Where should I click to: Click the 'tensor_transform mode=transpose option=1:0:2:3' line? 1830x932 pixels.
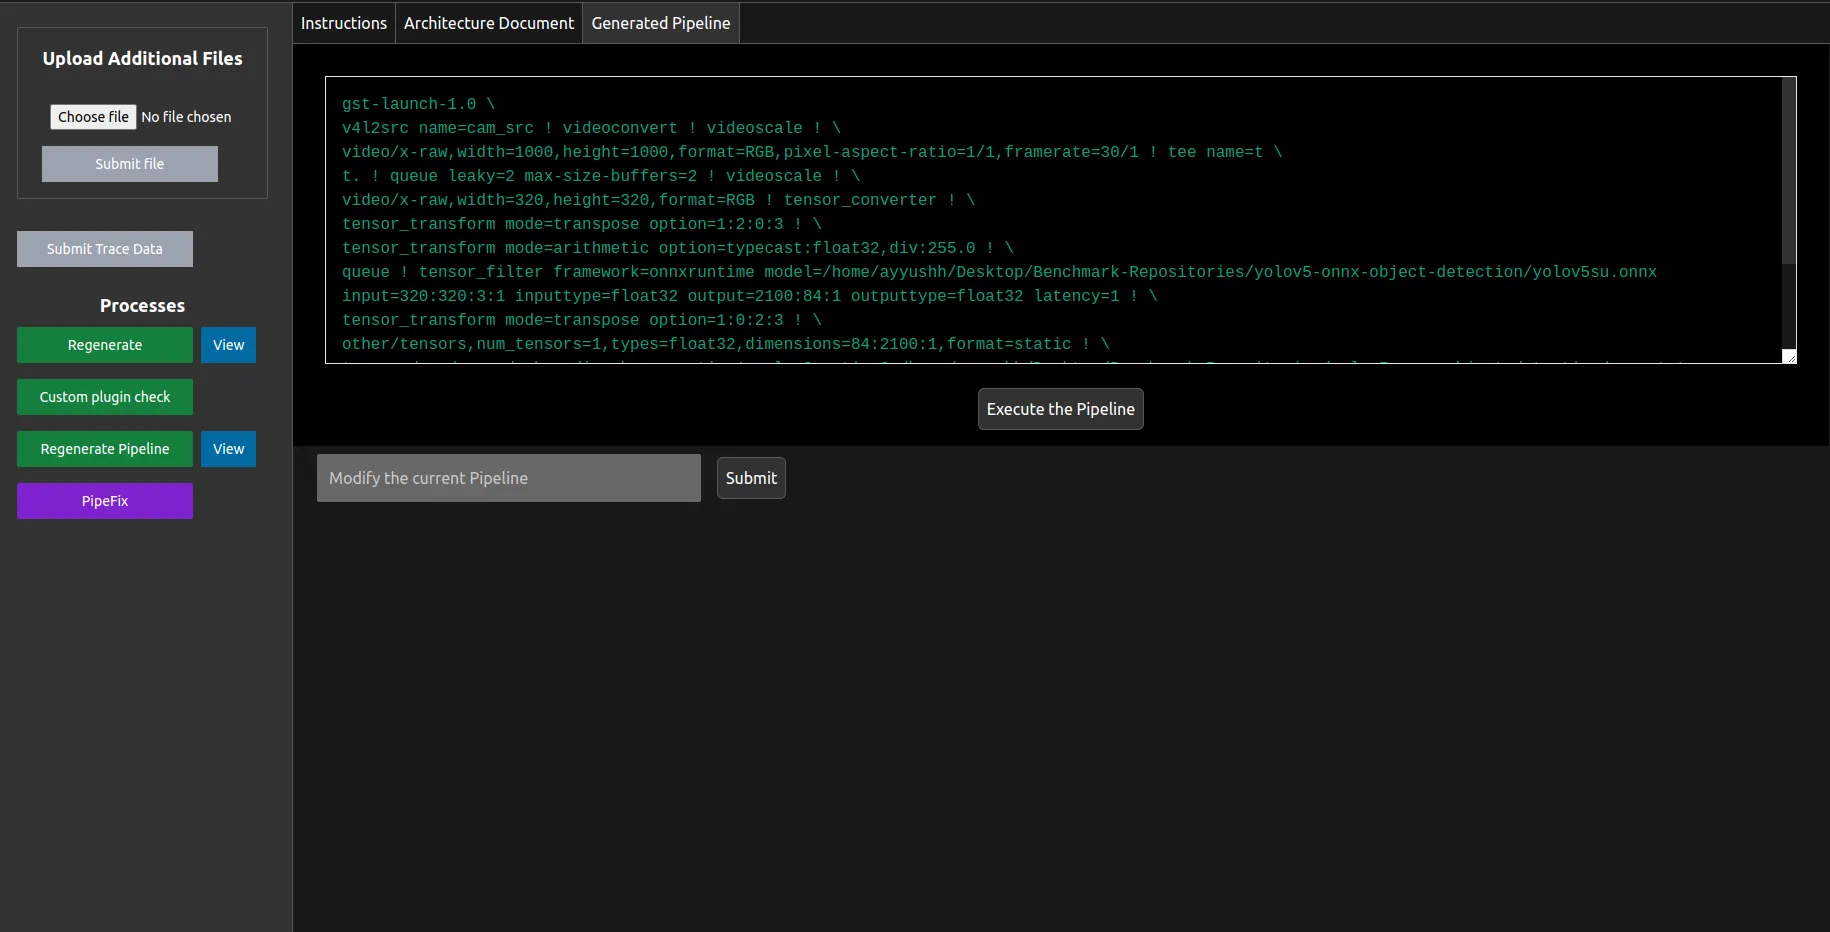click(x=581, y=320)
